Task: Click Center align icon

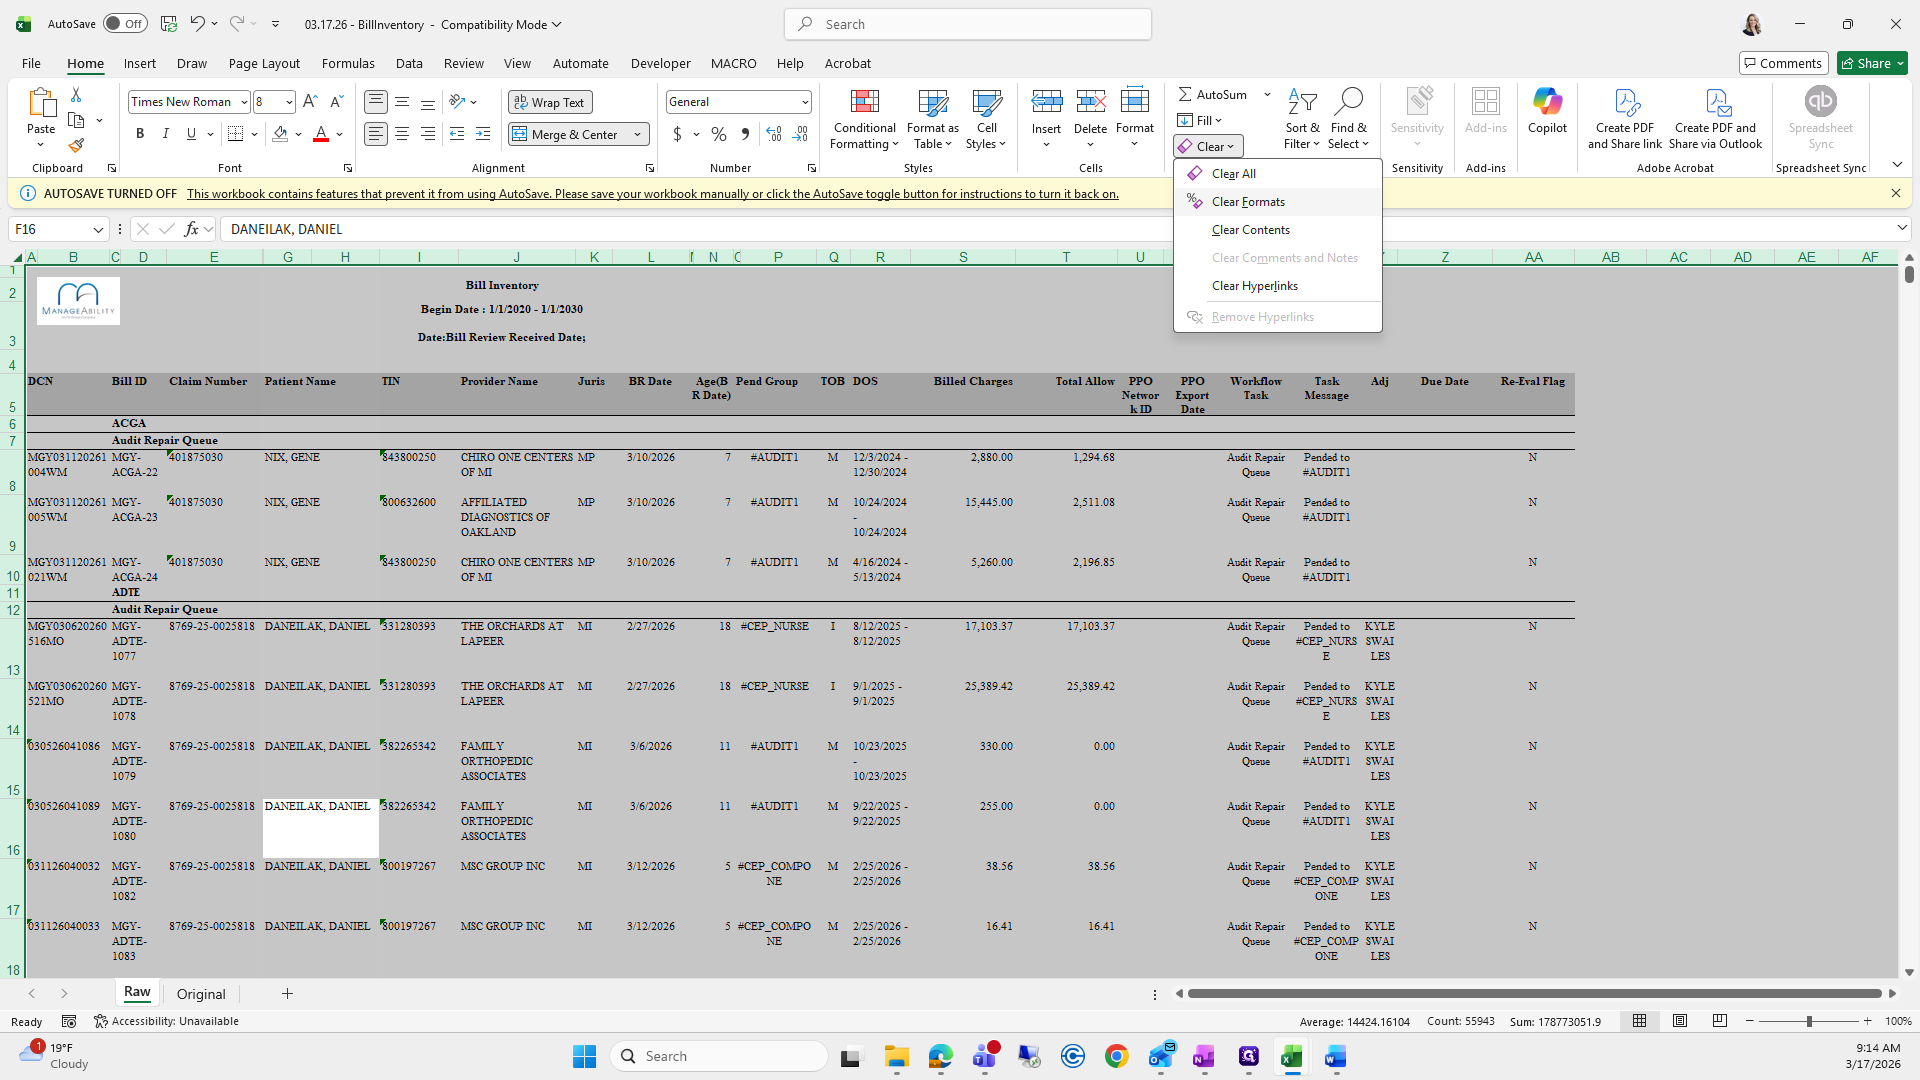Action: coord(402,134)
